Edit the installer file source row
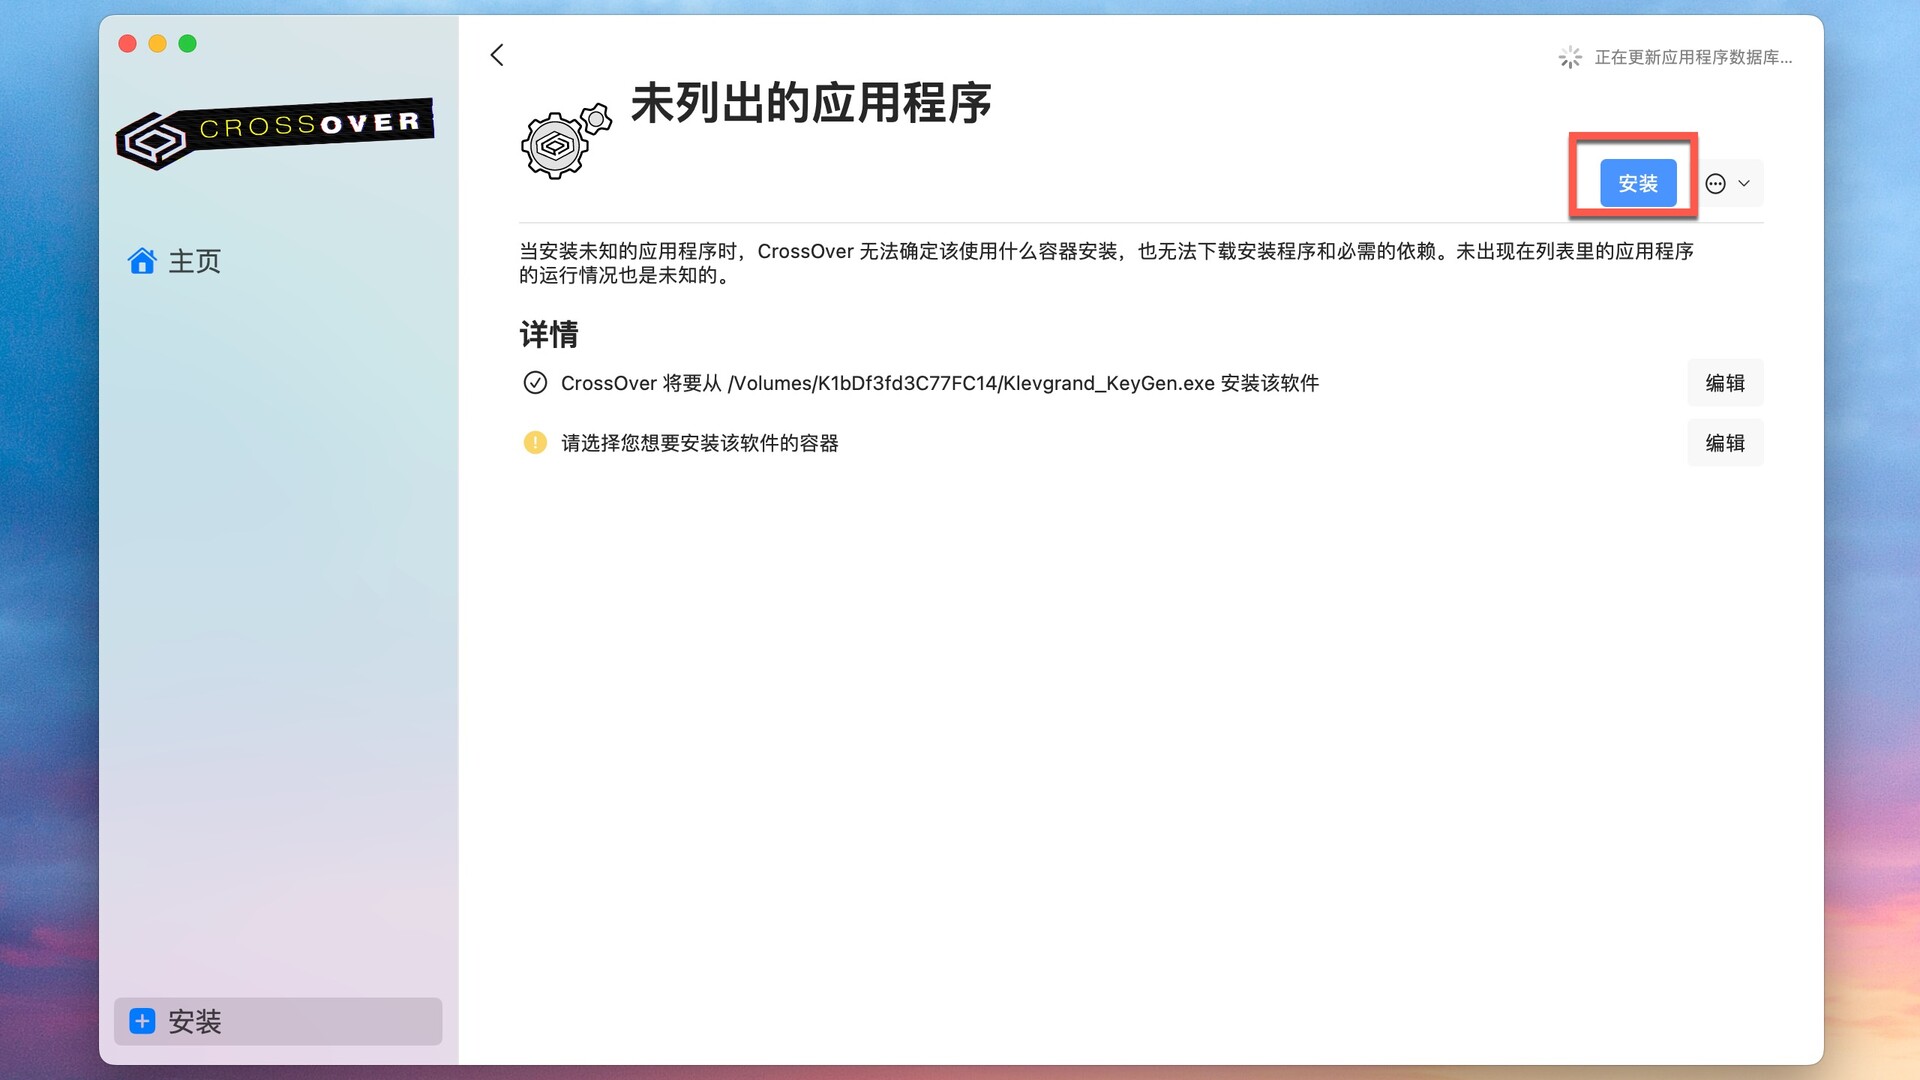Screen dimensions: 1920x1080 coord(1725,383)
